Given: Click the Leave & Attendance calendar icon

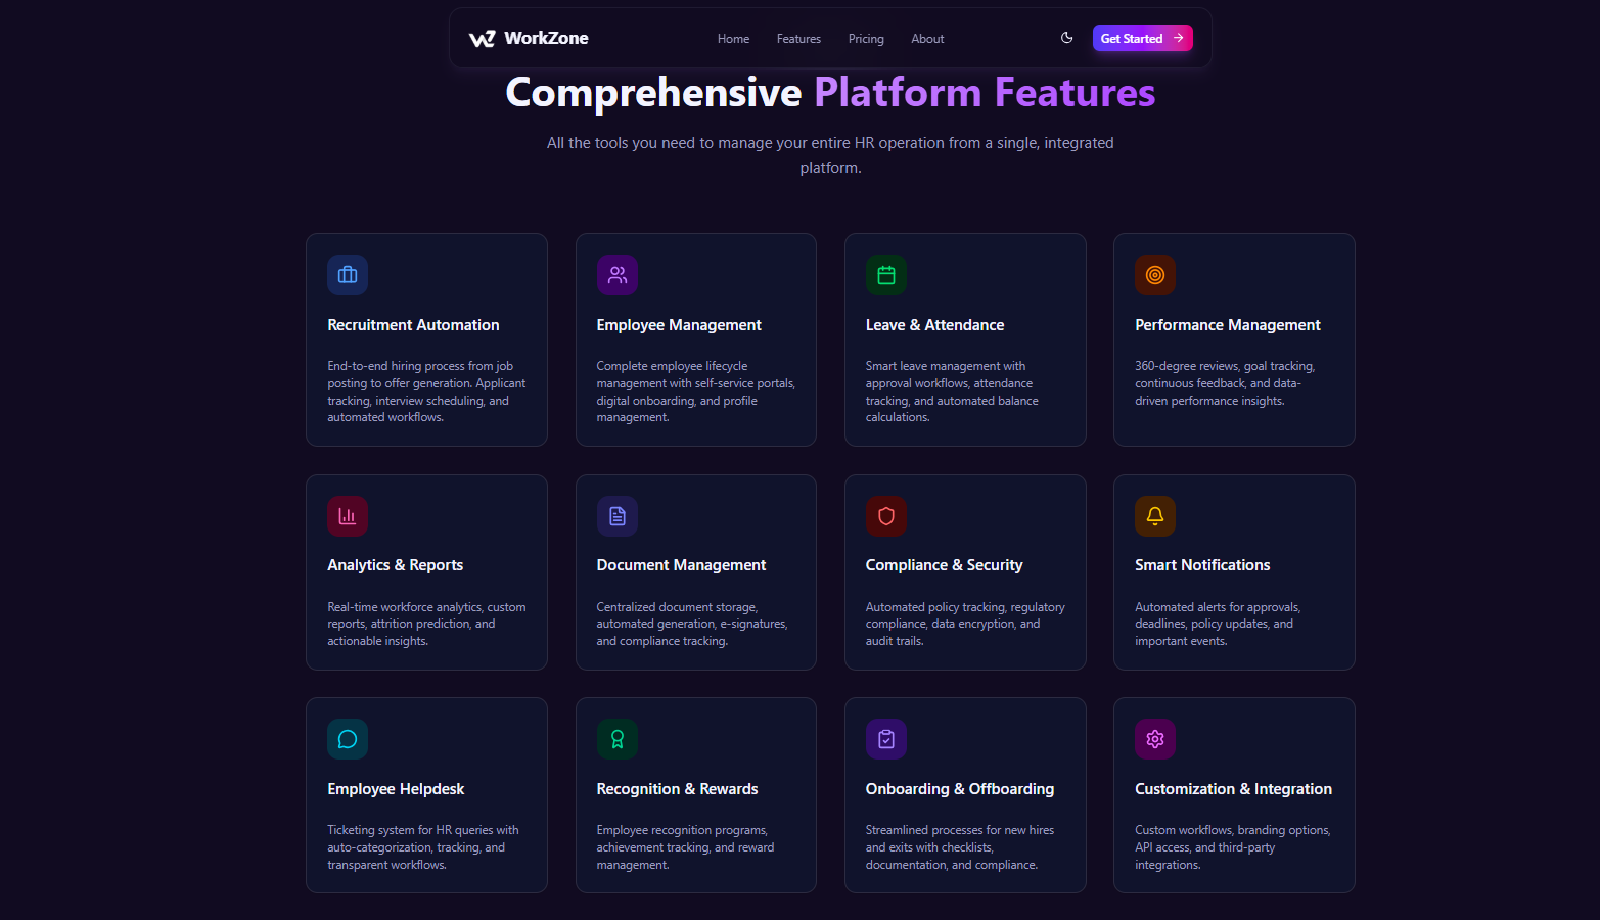Looking at the screenshot, I should tap(886, 275).
